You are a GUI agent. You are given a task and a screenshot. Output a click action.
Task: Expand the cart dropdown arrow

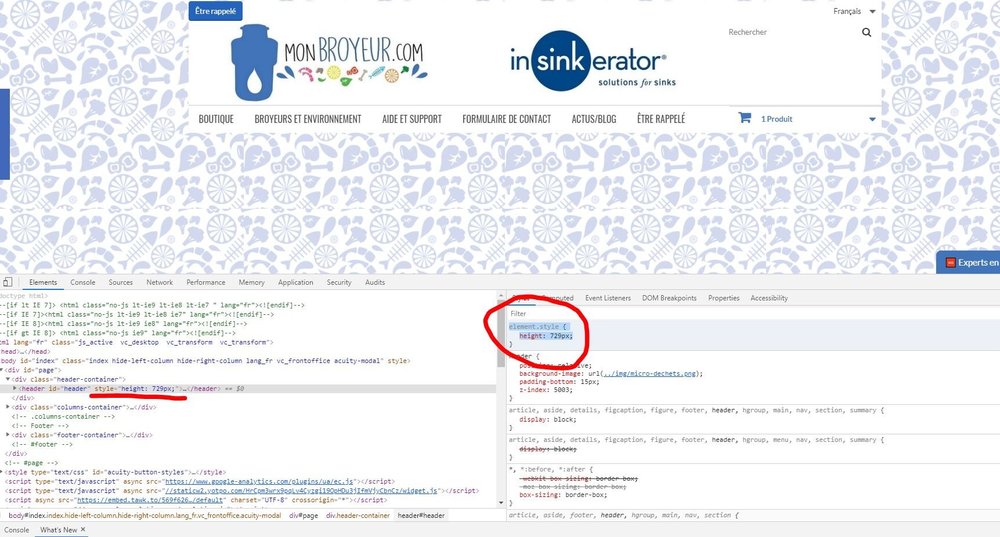872,119
